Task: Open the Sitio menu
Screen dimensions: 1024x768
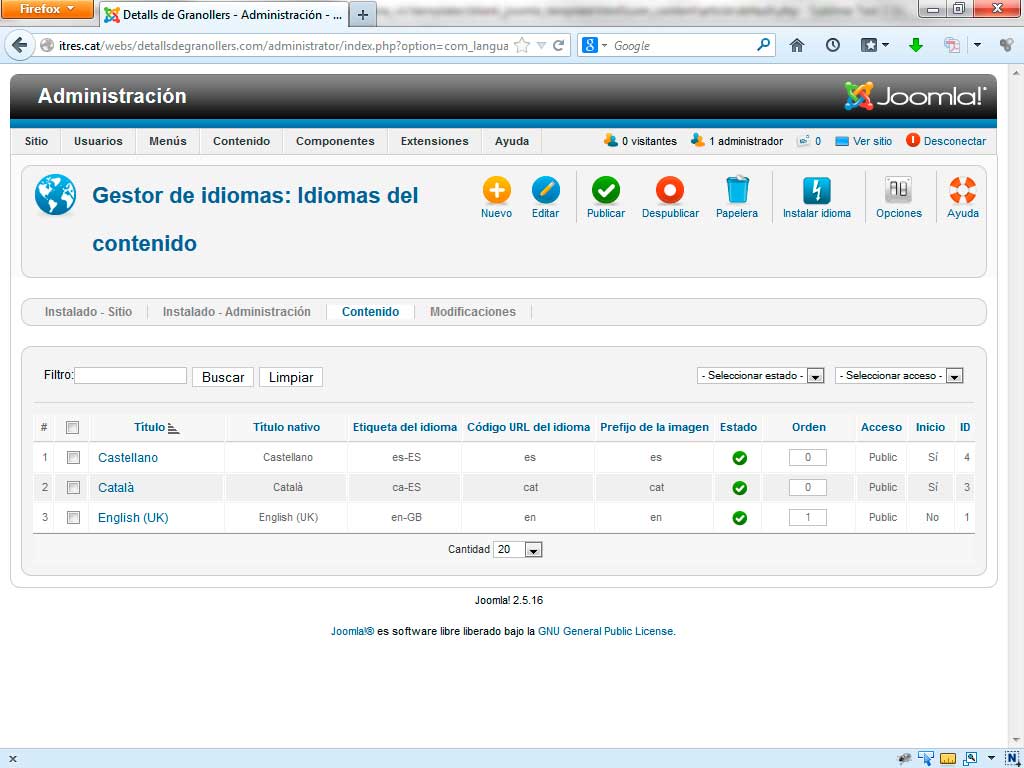Action: point(37,141)
